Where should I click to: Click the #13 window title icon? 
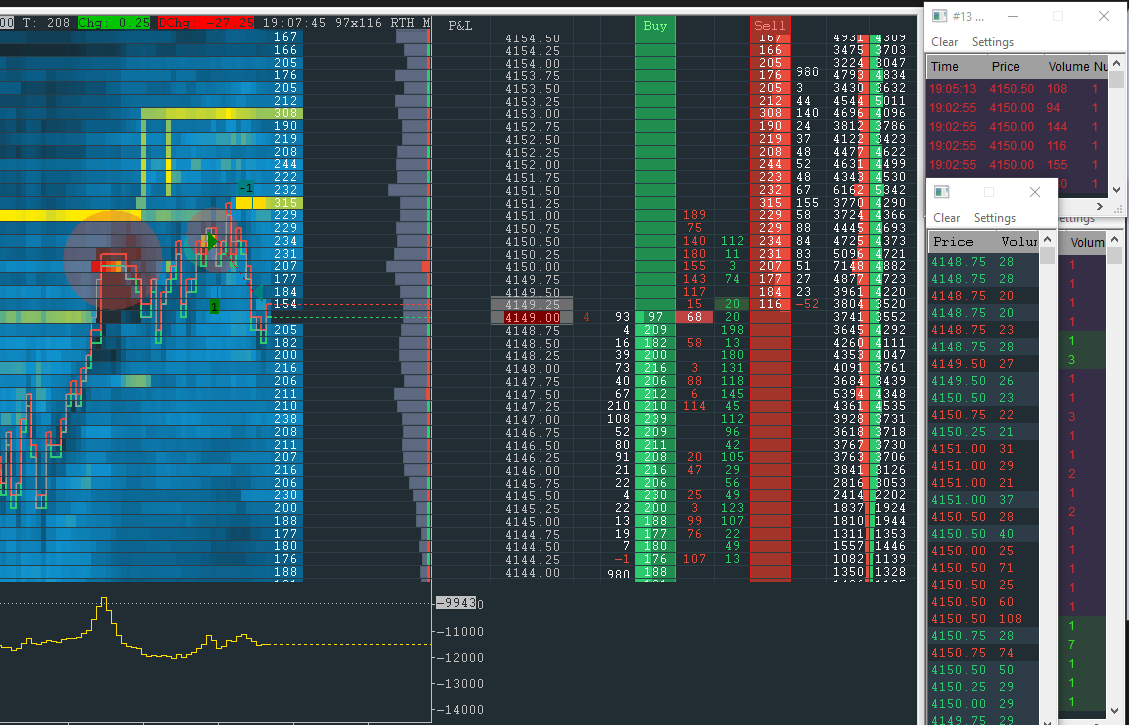[x=940, y=16]
